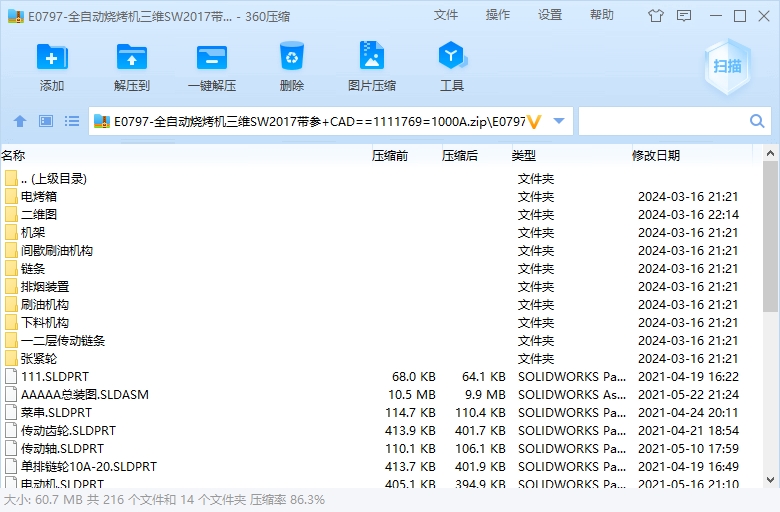Click the 一键解压 one-click extract icon
Image resolution: width=780 pixels, height=512 pixels.
pos(211,57)
